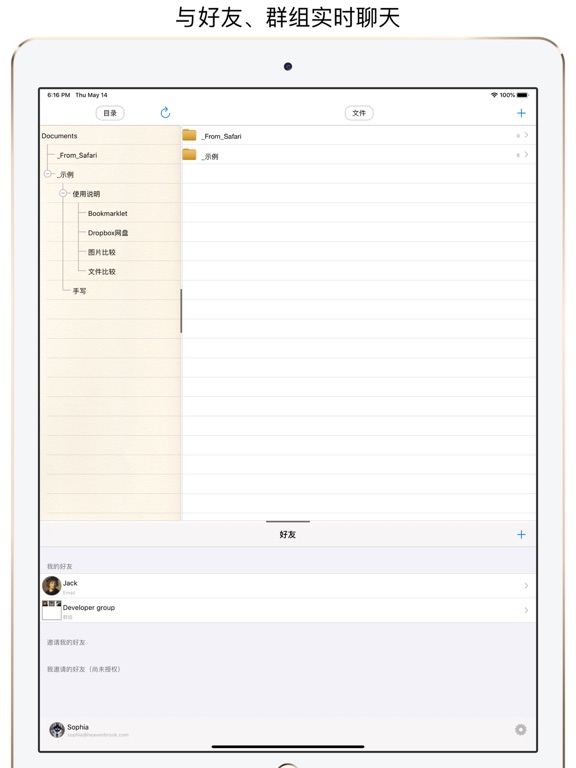Open chevron on Jack's row
576x768 pixels.
[526, 586]
